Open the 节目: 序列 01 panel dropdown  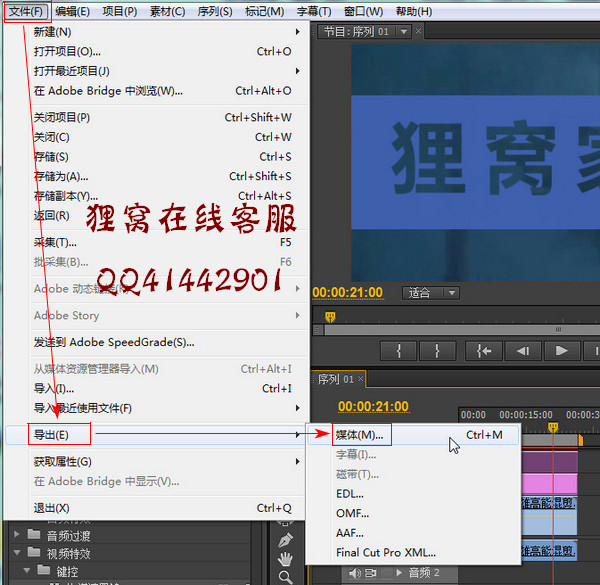tap(403, 31)
